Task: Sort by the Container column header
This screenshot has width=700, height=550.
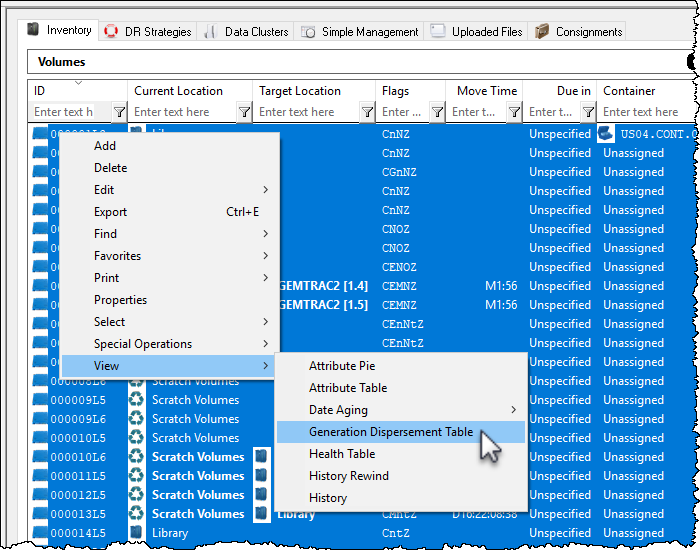Action: coord(647,91)
